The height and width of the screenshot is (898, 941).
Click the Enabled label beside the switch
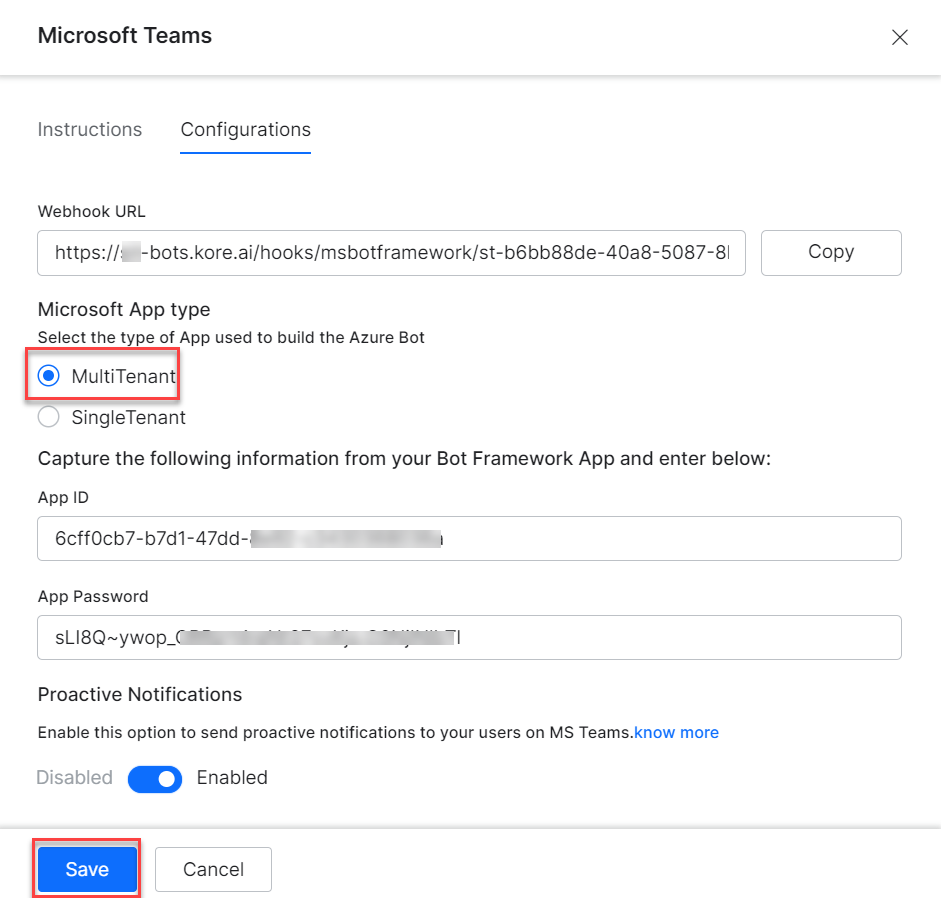(x=232, y=777)
